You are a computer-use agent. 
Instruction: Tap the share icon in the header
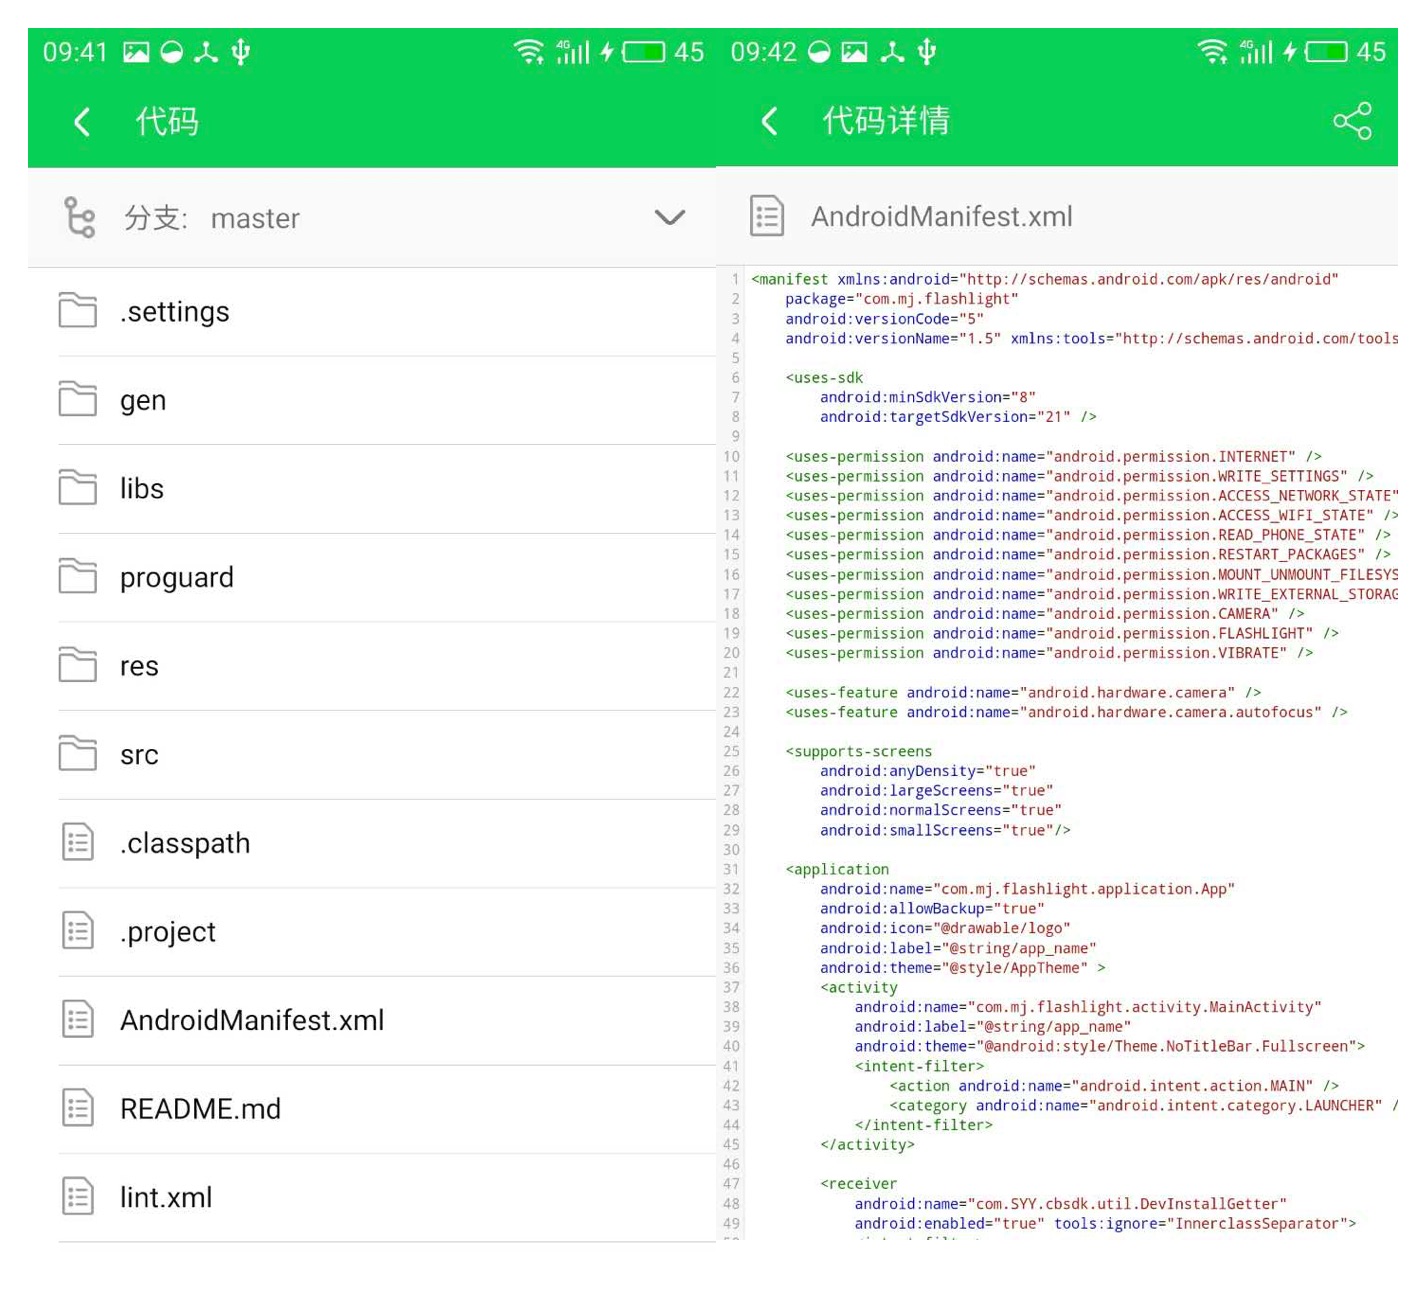click(1351, 122)
